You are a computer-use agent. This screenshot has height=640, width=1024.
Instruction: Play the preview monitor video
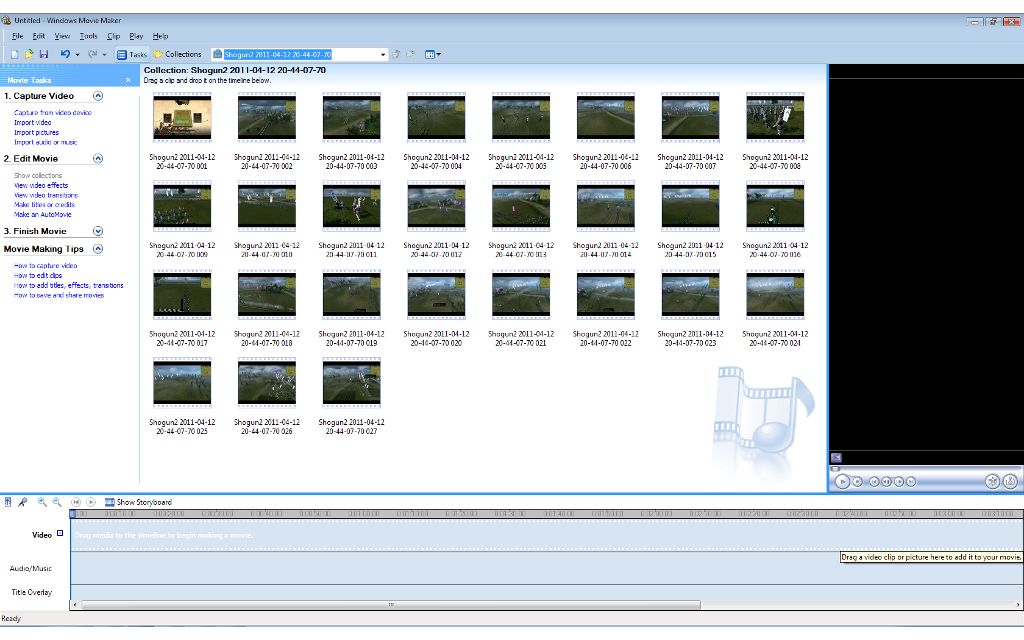coord(842,482)
